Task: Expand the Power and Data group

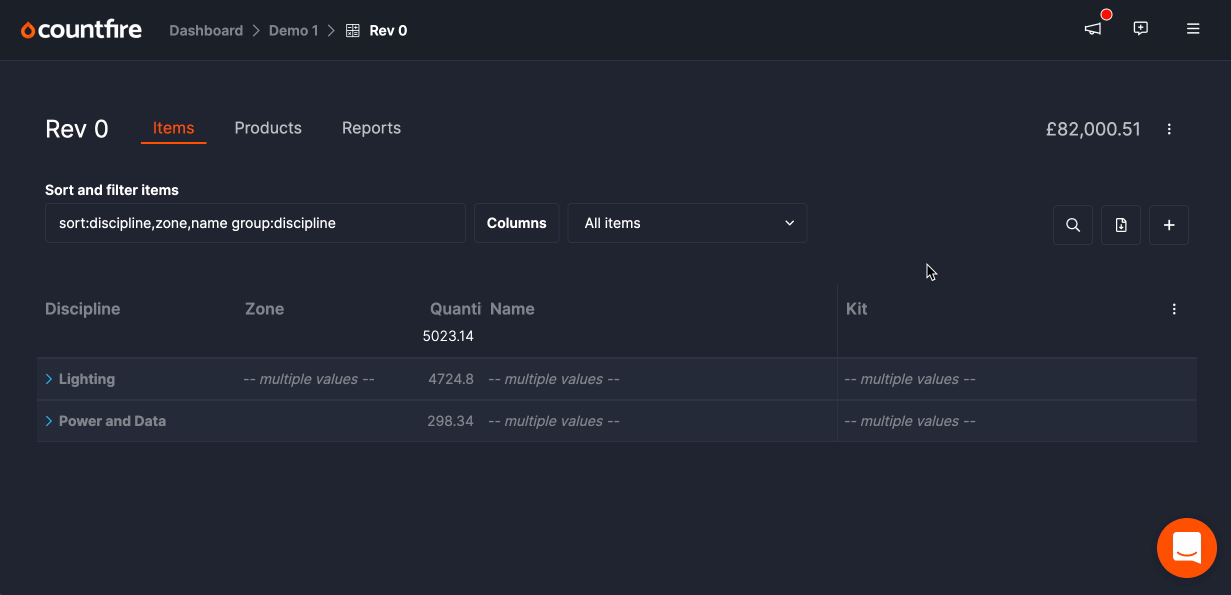Action: pos(49,421)
